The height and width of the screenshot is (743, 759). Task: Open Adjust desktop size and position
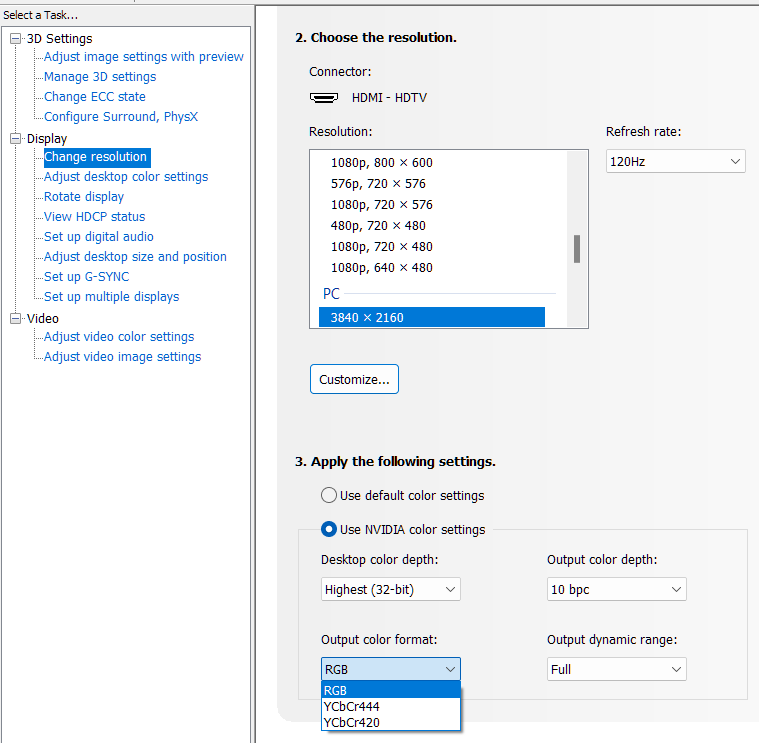click(135, 257)
